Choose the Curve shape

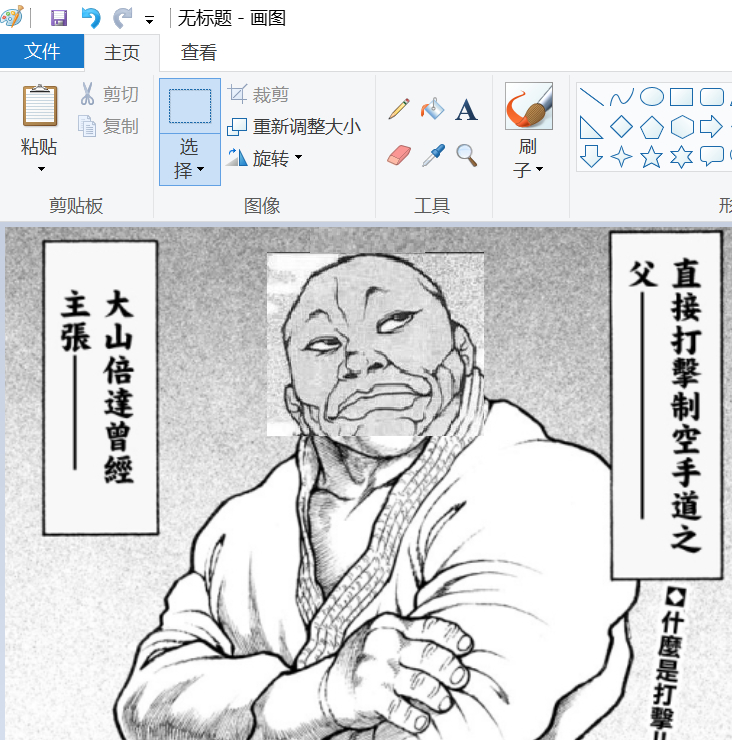(x=622, y=97)
